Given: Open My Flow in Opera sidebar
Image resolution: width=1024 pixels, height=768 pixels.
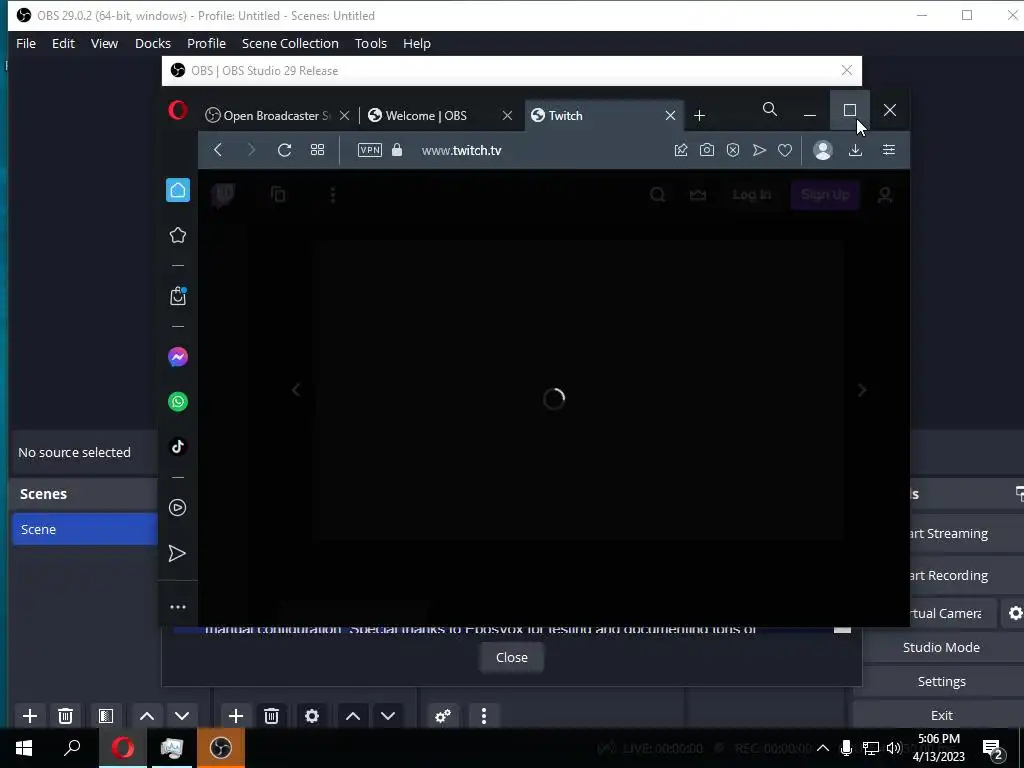Looking at the screenshot, I should point(178,553).
